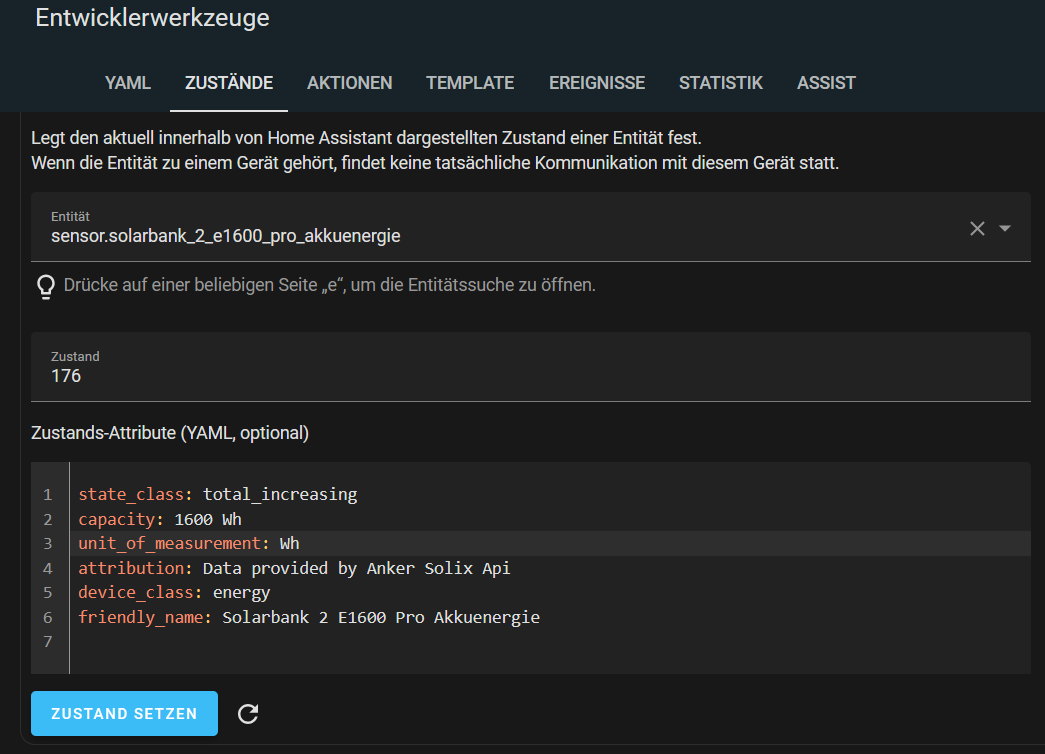Select the unit_of_measurement line in editor

pyautogui.click(x=189, y=543)
